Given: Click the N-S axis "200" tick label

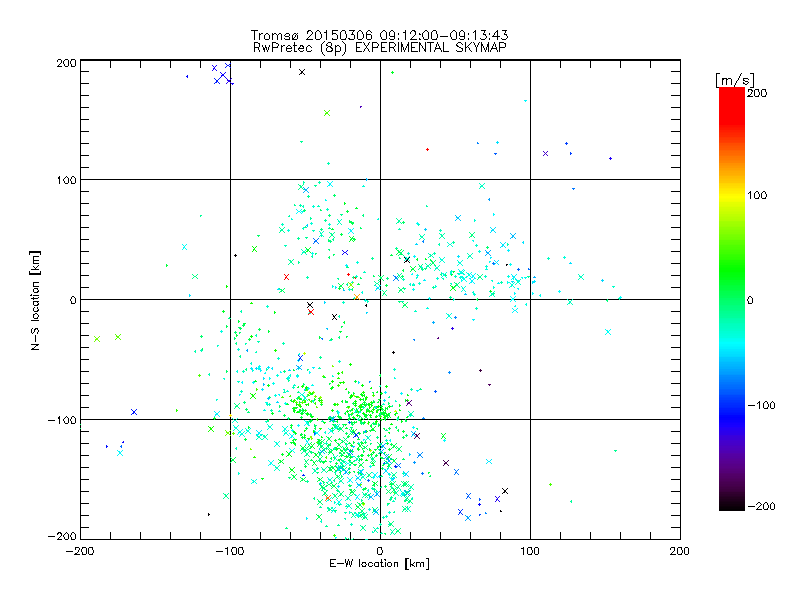Looking at the screenshot, I should tap(66, 63).
